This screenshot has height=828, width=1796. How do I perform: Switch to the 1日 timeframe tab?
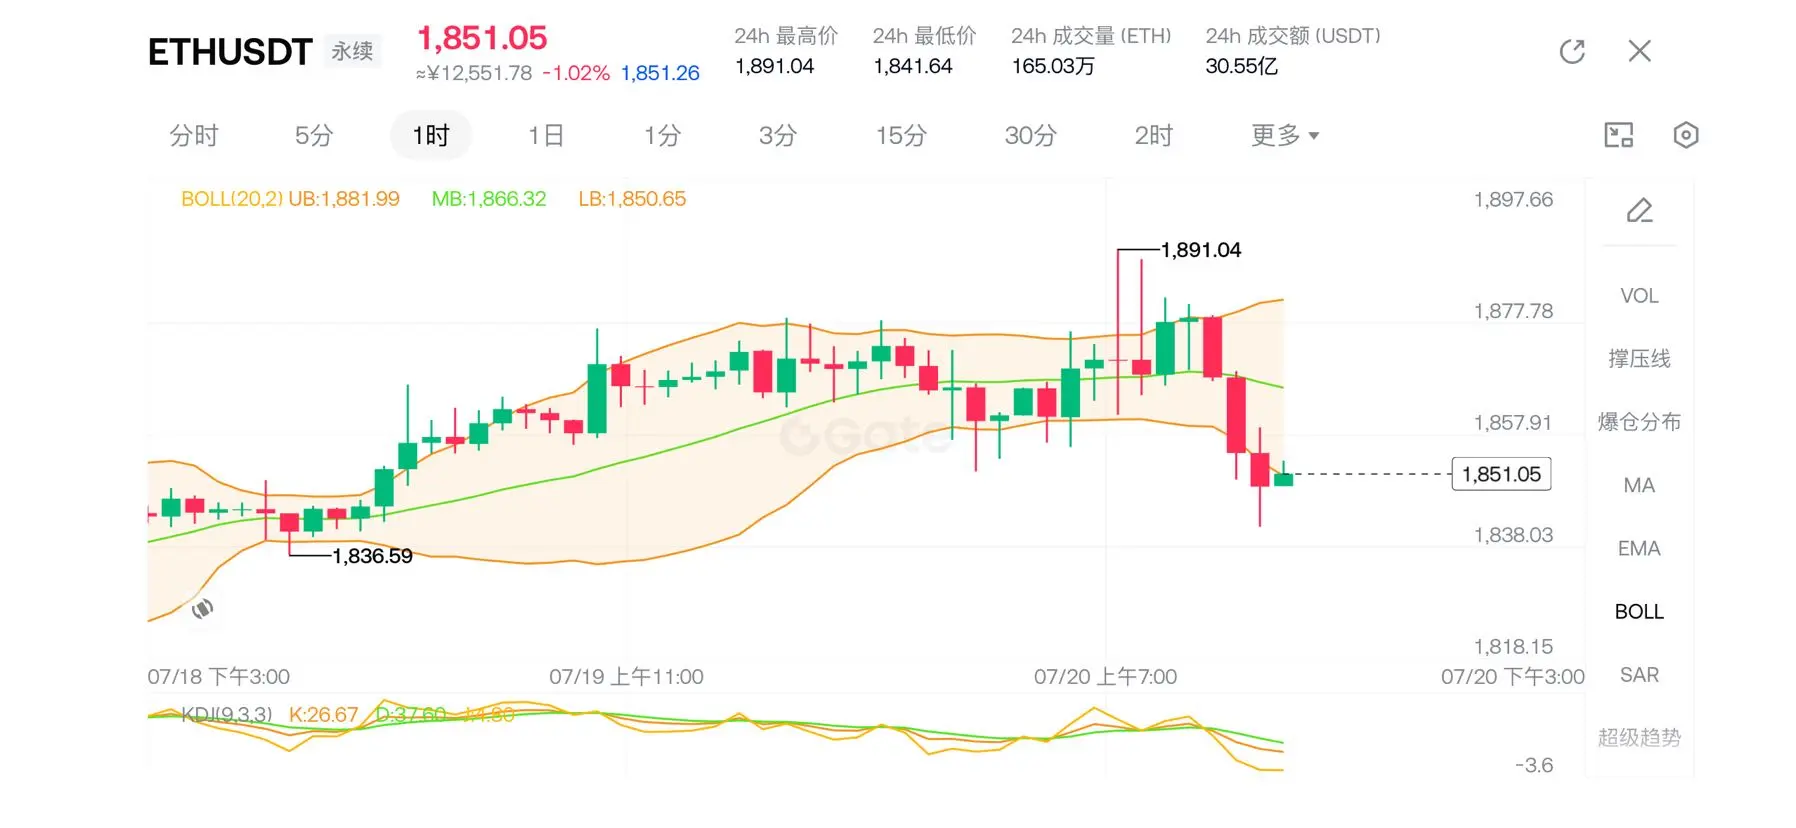pyautogui.click(x=546, y=135)
